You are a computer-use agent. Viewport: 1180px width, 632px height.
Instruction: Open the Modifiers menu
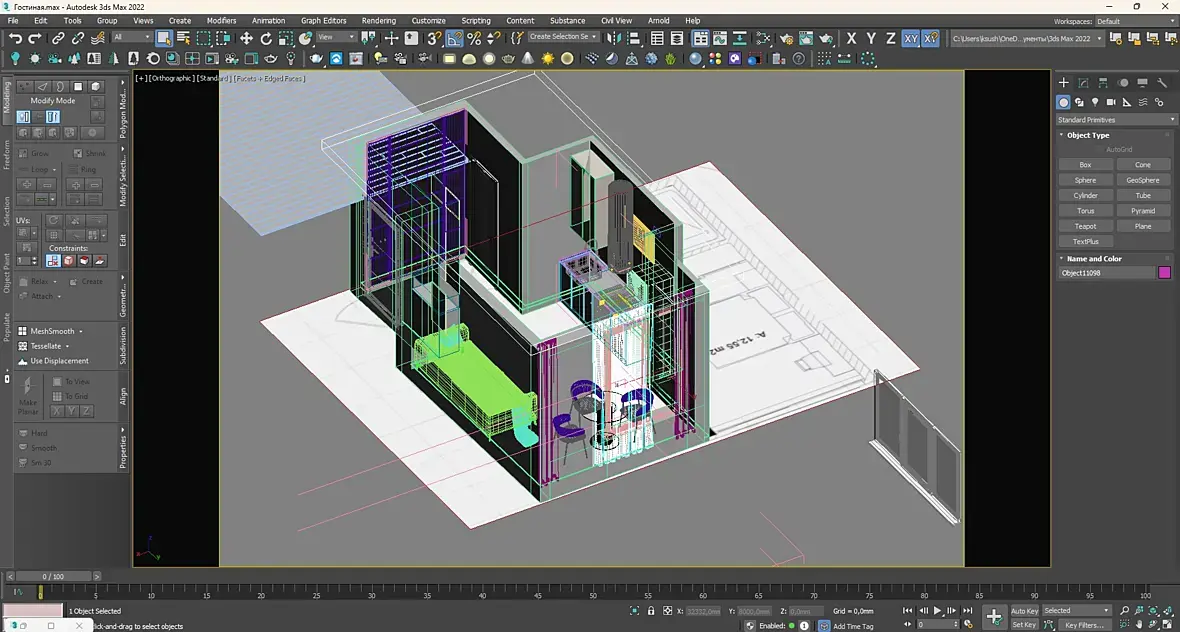[x=221, y=20]
